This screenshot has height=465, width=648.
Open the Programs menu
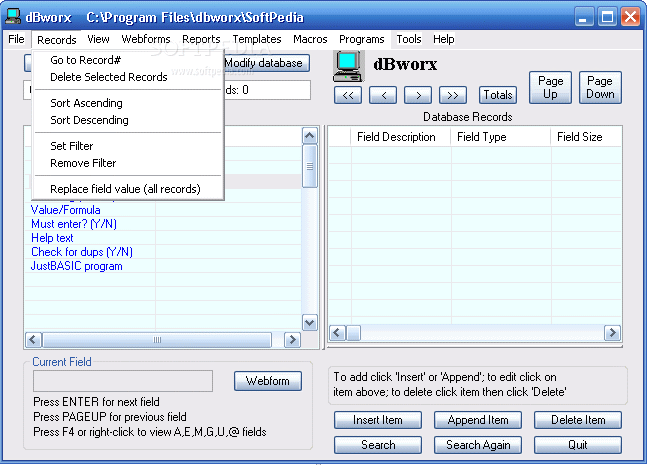click(x=362, y=39)
